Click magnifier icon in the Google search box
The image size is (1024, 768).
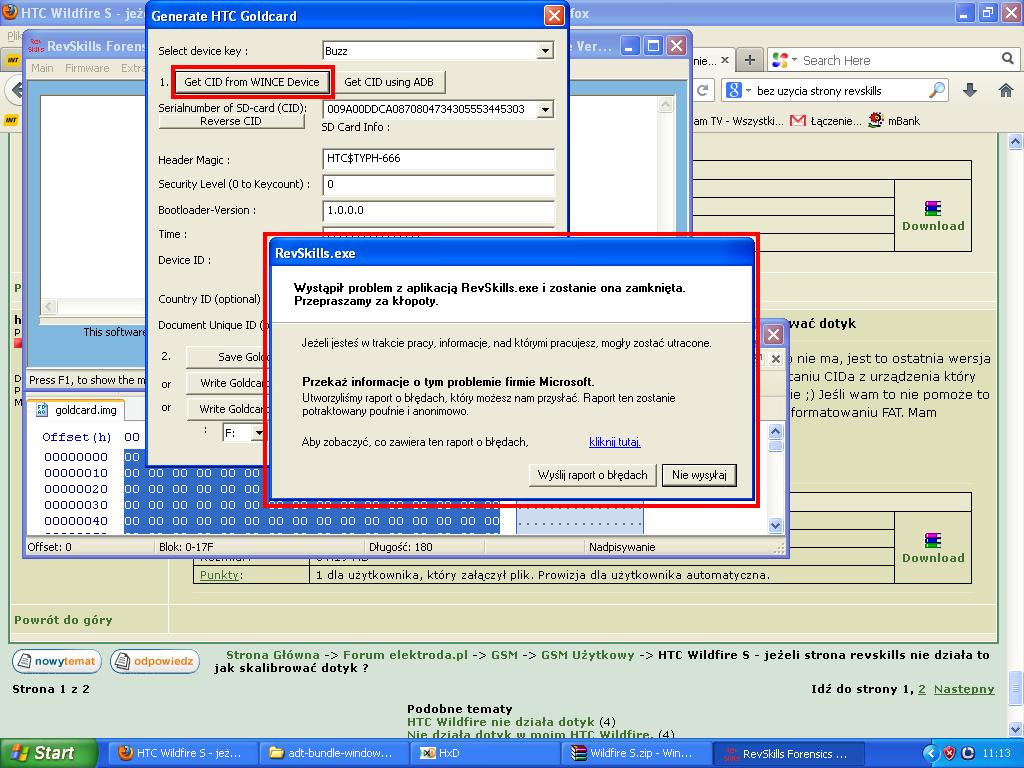[936, 90]
